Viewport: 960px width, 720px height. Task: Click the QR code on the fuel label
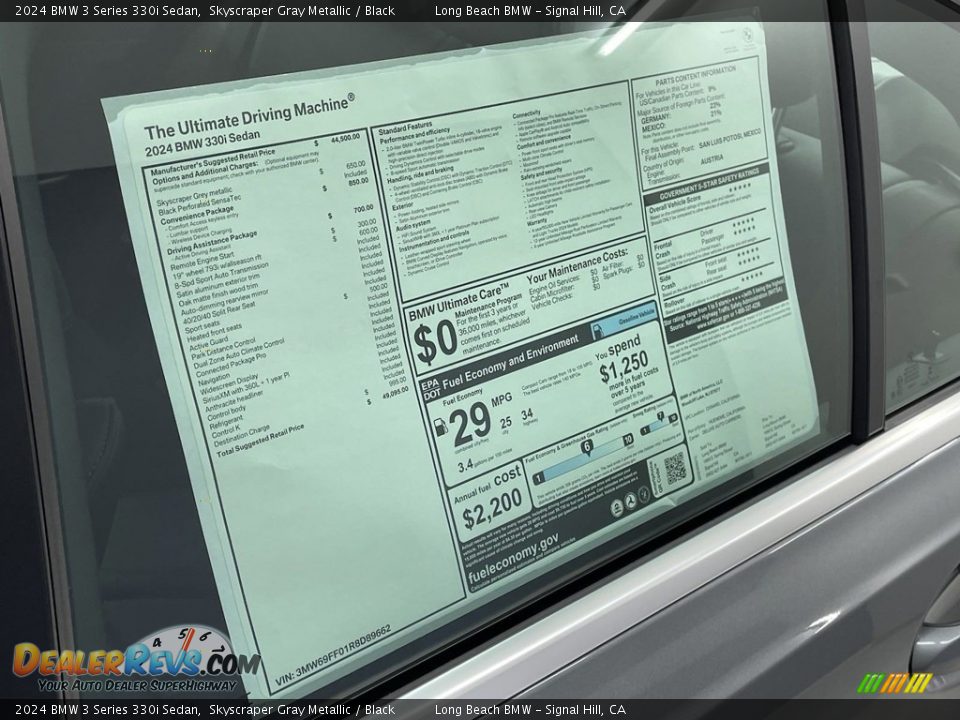click(x=675, y=468)
